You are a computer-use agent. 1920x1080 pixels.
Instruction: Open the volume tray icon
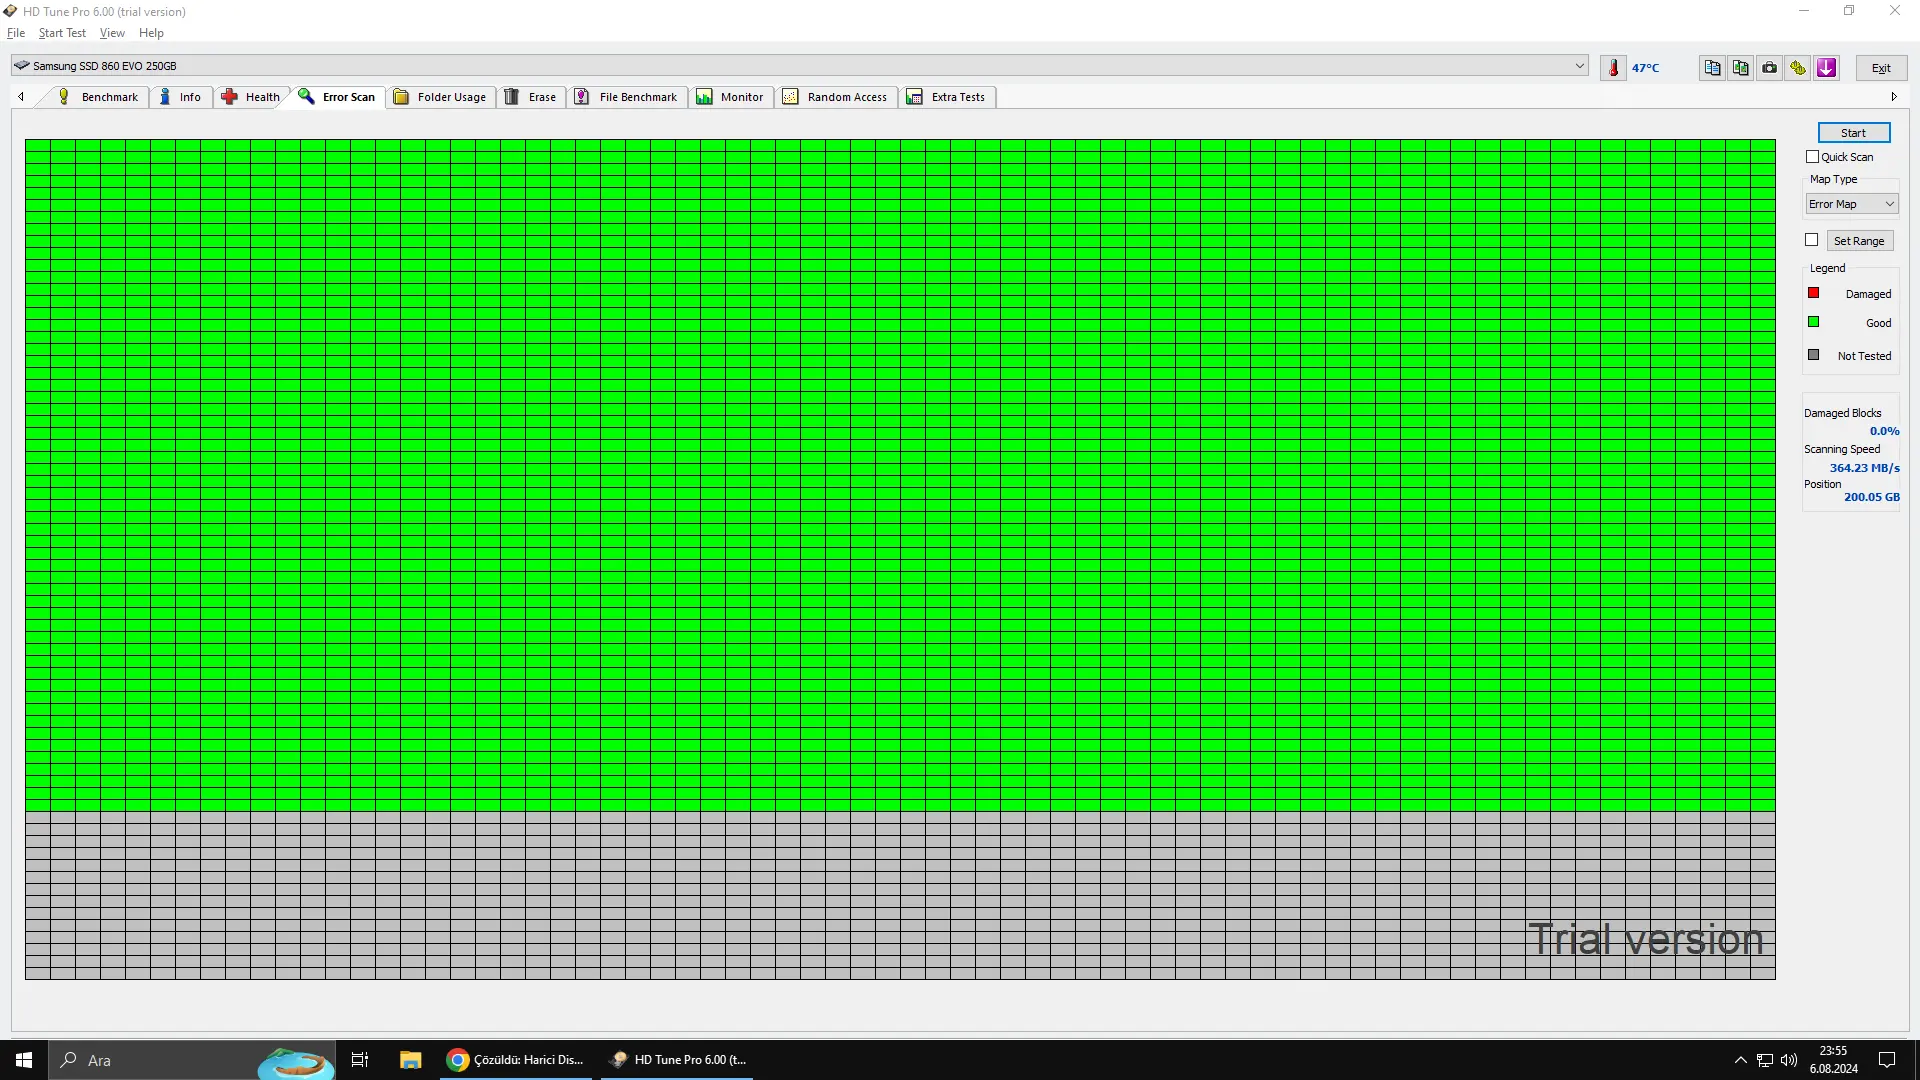pos(1789,1060)
